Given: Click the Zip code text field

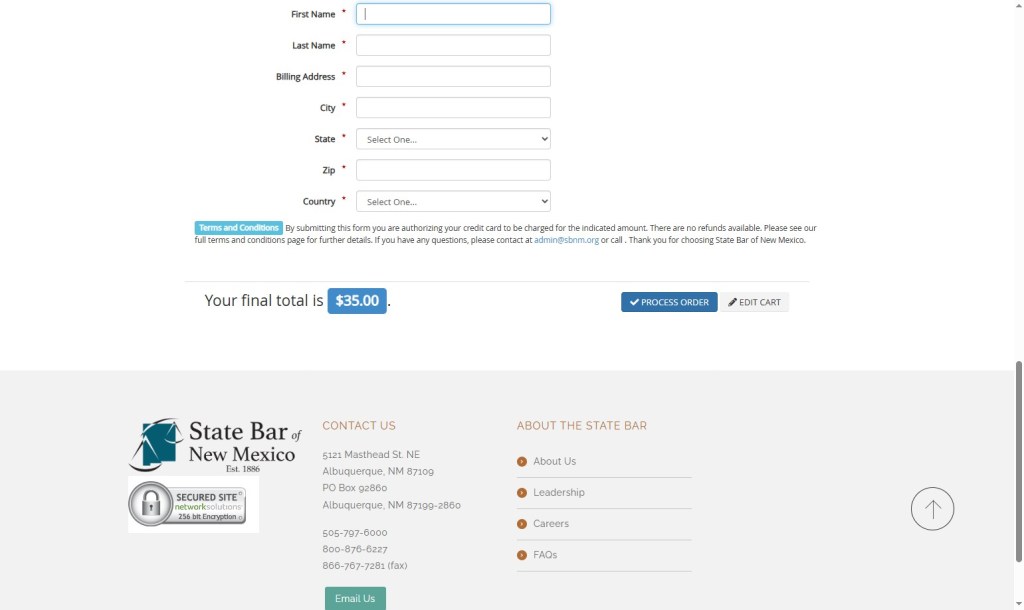Looking at the screenshot, I should (453, 170).
